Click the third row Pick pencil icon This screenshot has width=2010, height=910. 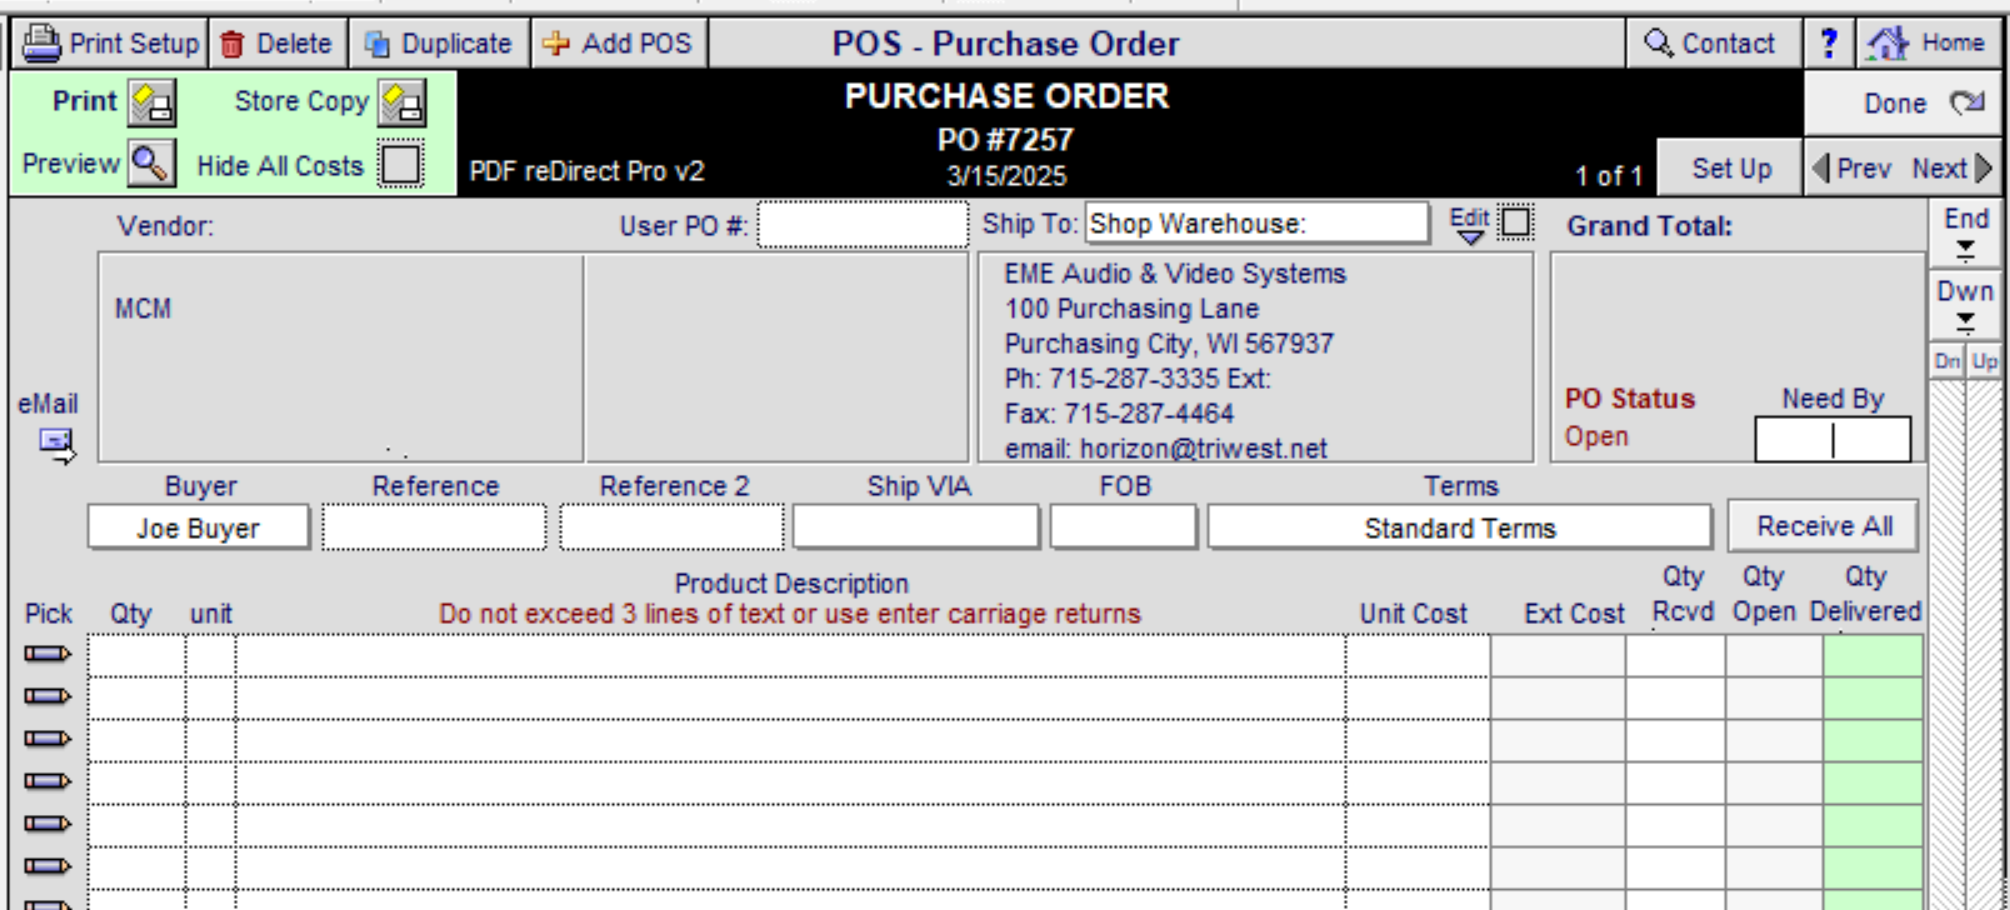pos(47,739)
